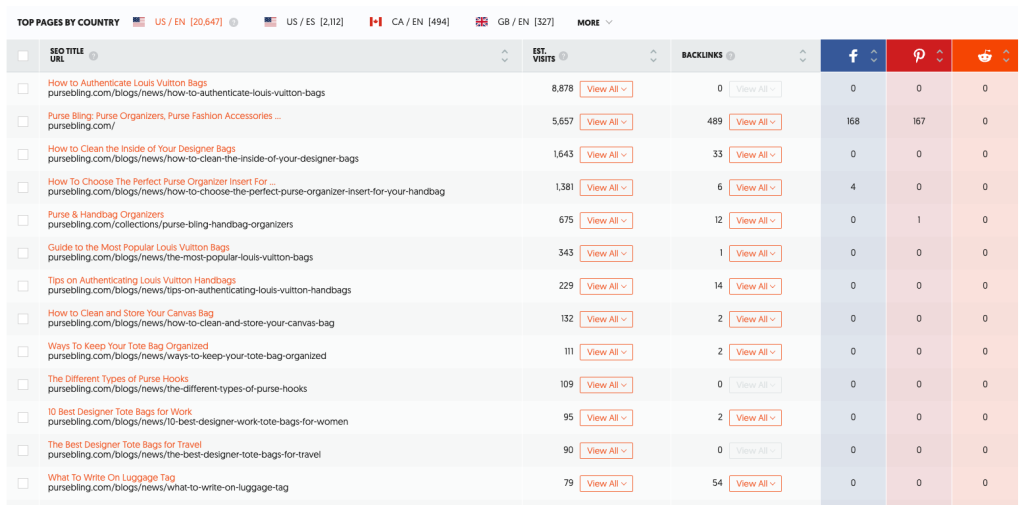Open Ways To Keep Your Tote Bag Organized link
This screenshot has height=505, width=1024.
pos(128,346)
